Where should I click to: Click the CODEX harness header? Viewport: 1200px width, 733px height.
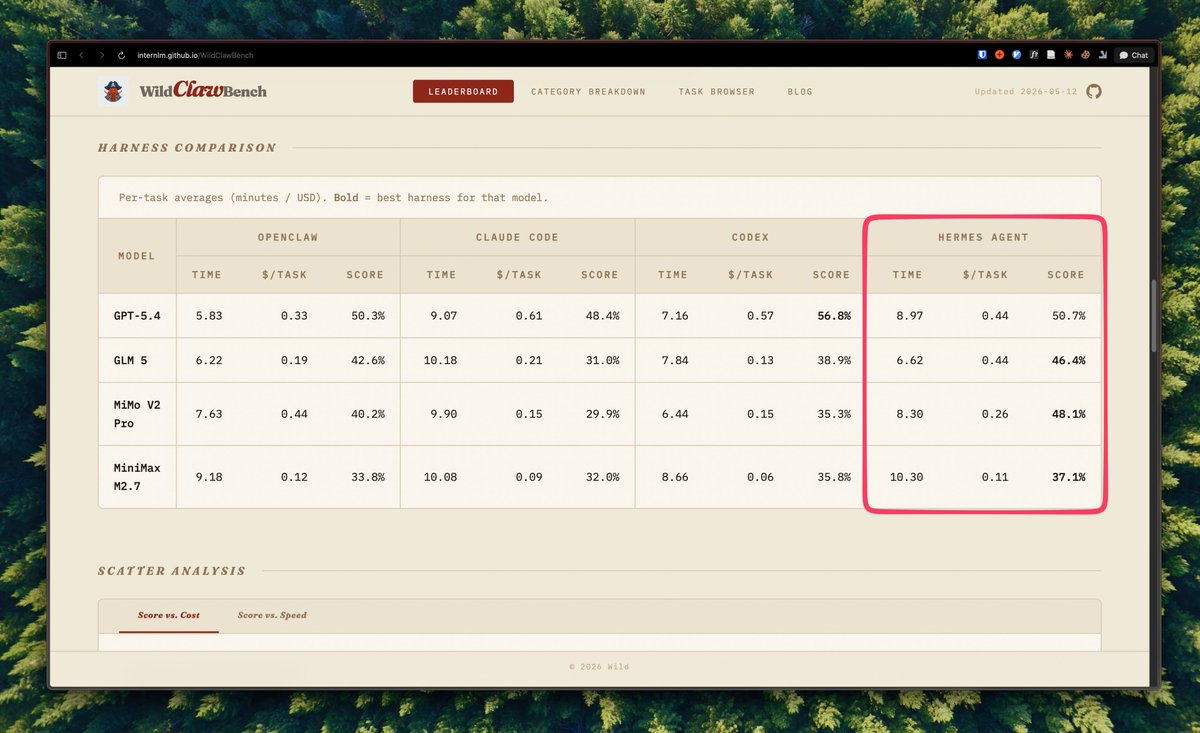pos(750,238)
